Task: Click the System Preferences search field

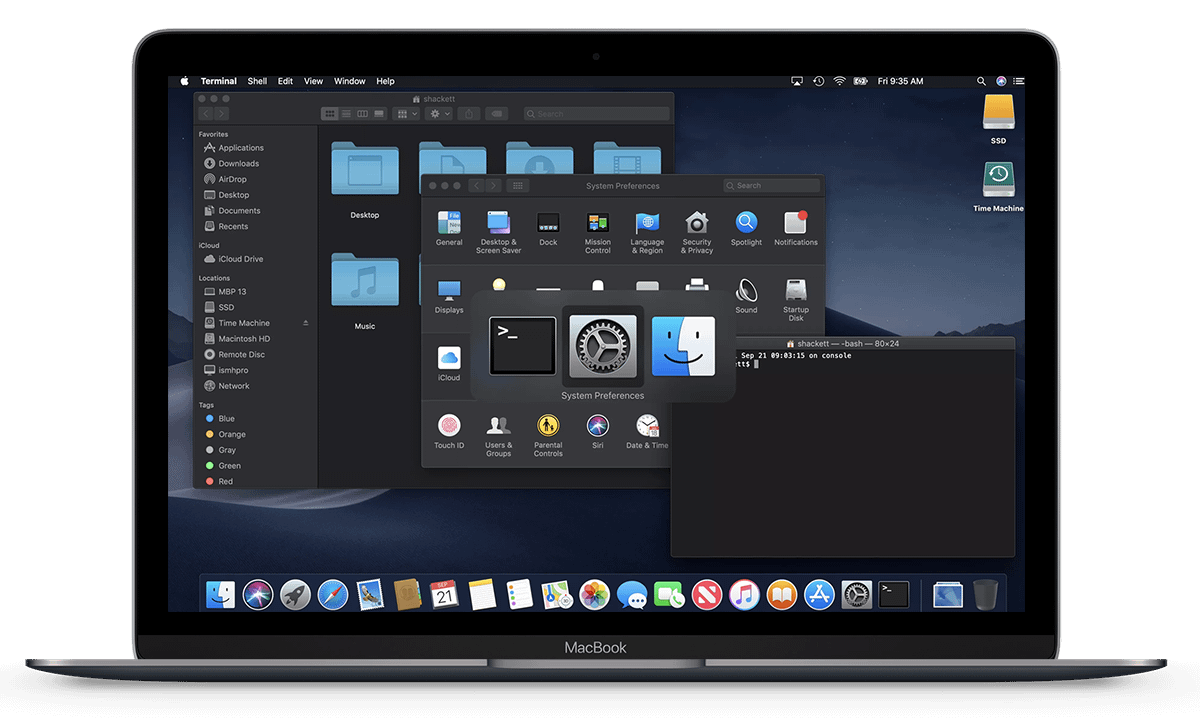Action: [771, 185]
